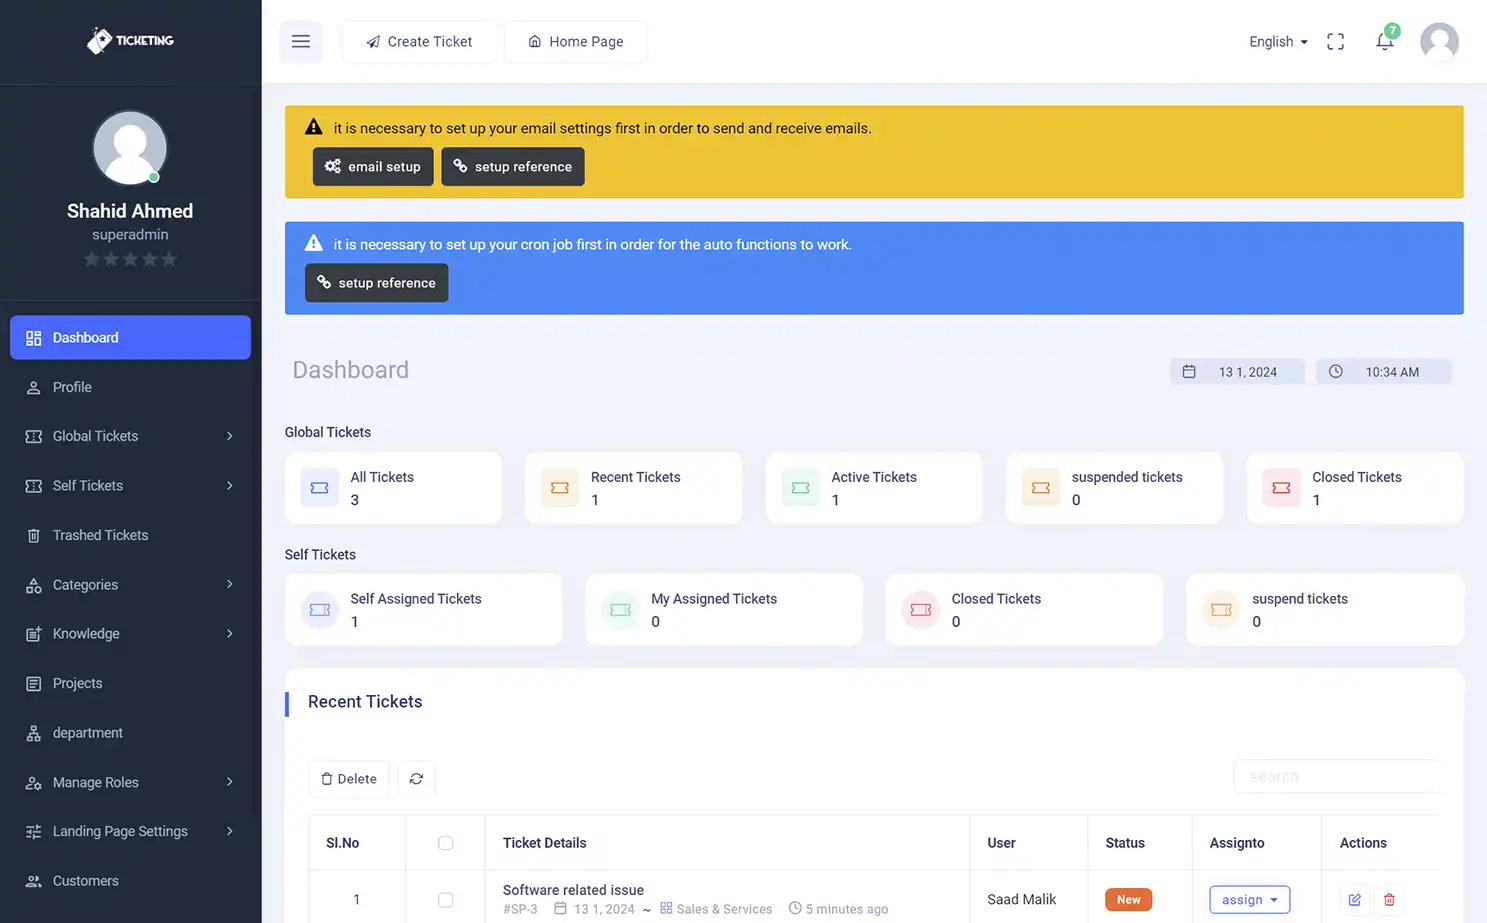Delete the Software related issue ticket
Viewport: 1487px width, 923px height.
pos(1389,899)
